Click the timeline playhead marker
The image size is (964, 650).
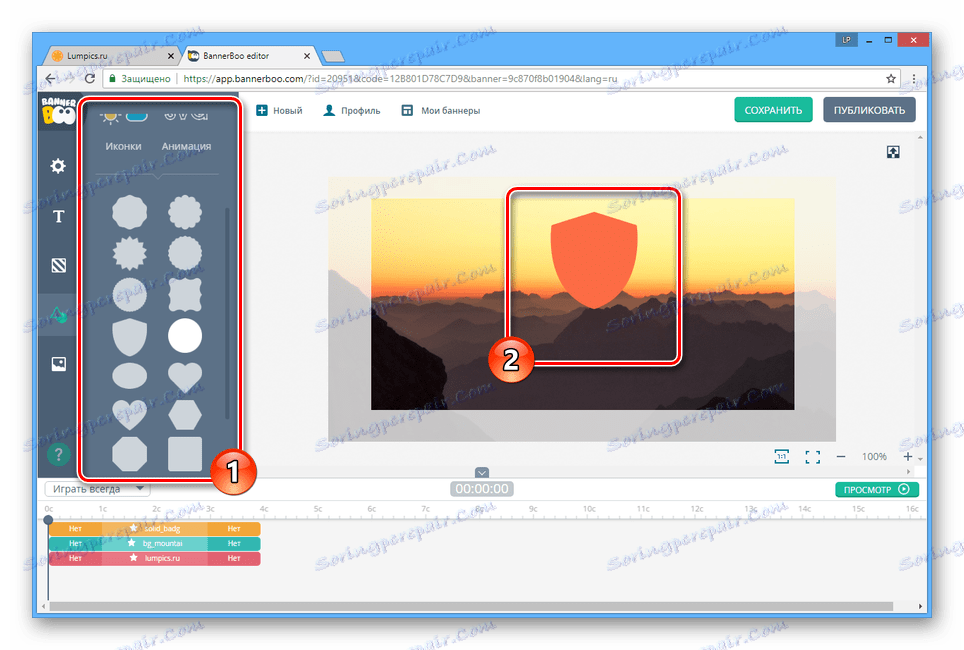(x=49, y=520)
